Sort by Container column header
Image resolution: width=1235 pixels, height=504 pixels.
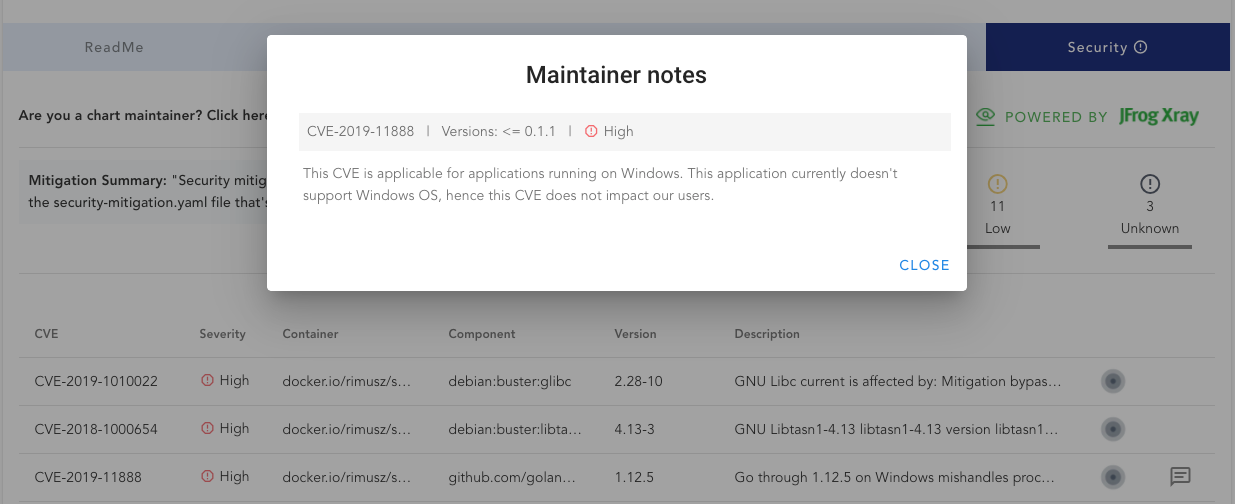(310, 334)
